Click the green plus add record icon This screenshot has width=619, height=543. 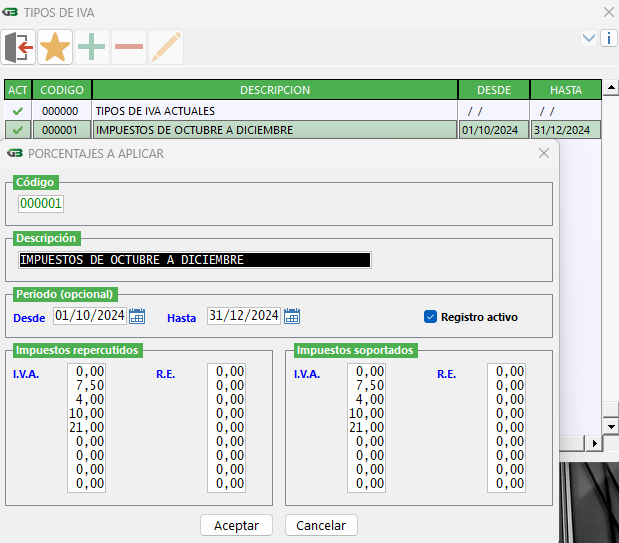click(x=92, y=47)
